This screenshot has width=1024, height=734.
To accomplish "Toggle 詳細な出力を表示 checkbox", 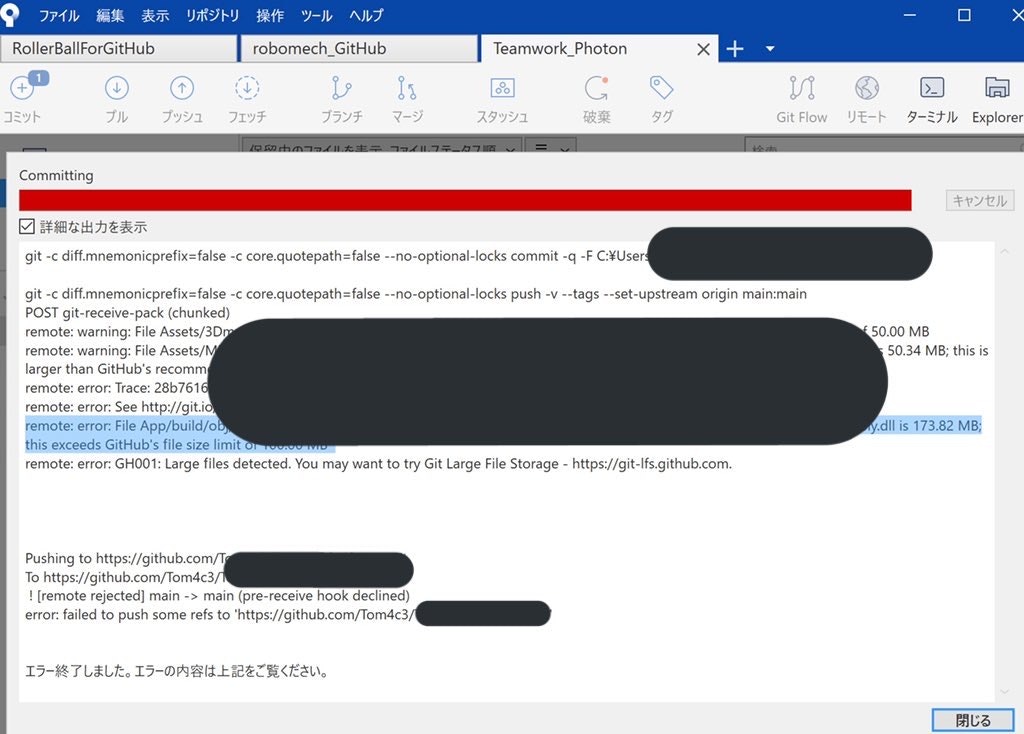I will (27, 227).
